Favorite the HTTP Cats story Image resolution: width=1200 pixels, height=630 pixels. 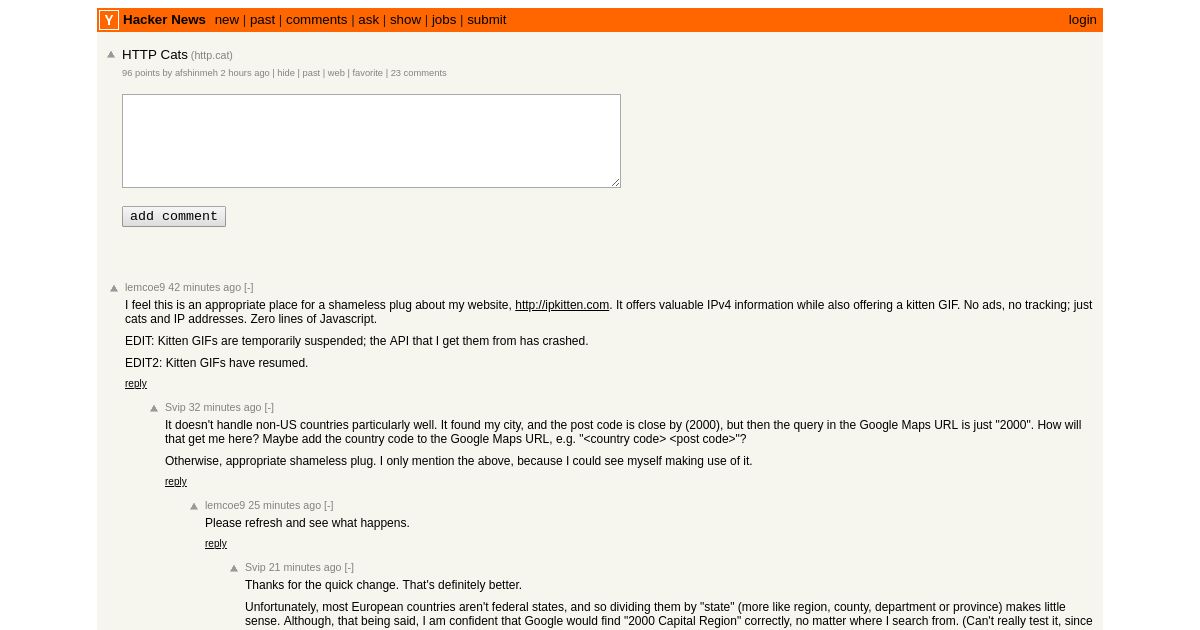367,73
